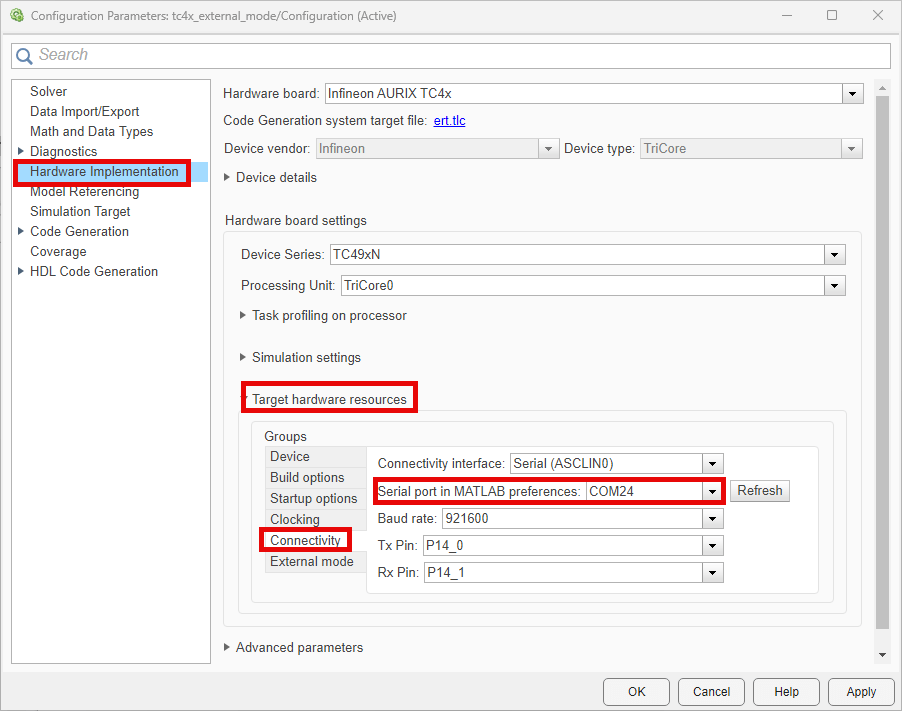Expand the Diagnostics tree node
The height and width of the screenshot is (711, 902).
tap(21, 152)
